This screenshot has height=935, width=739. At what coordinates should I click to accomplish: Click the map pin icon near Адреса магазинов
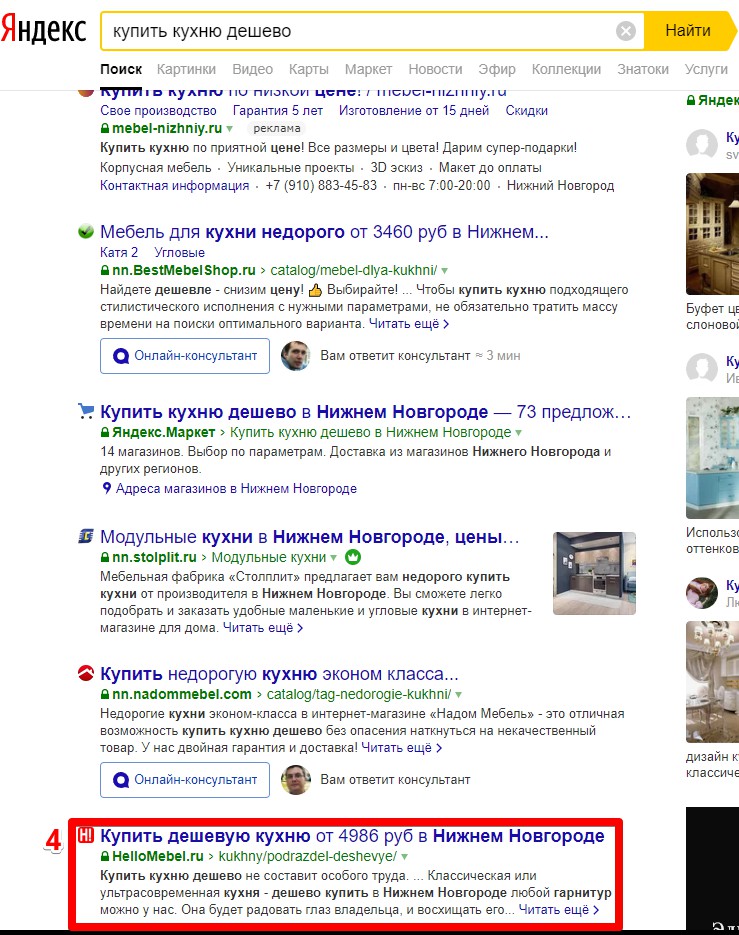(107, 488)
